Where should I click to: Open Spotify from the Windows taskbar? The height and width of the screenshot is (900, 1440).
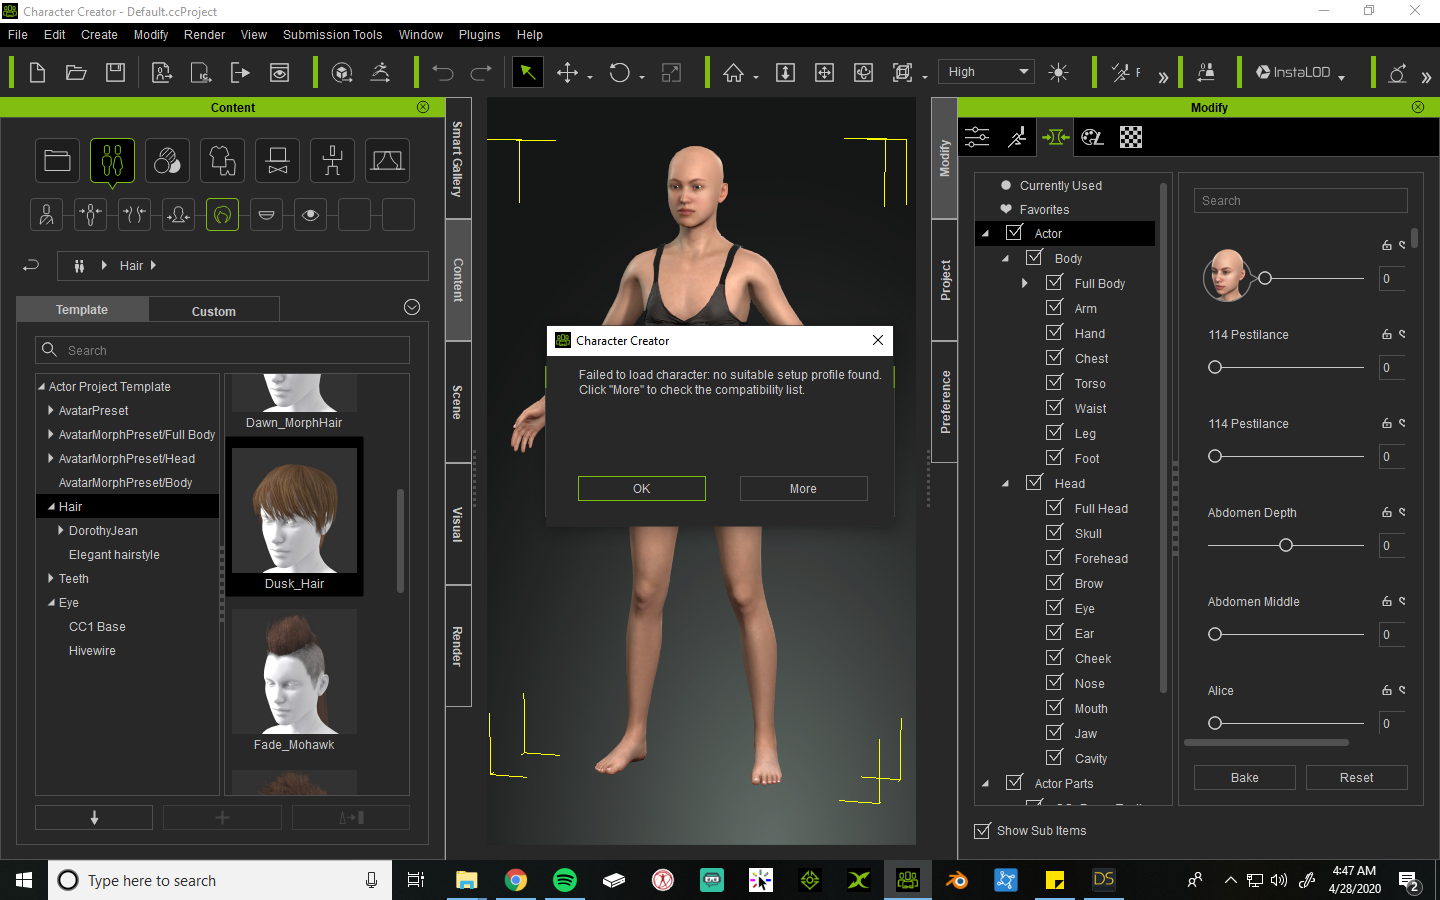tap(565, 880)
